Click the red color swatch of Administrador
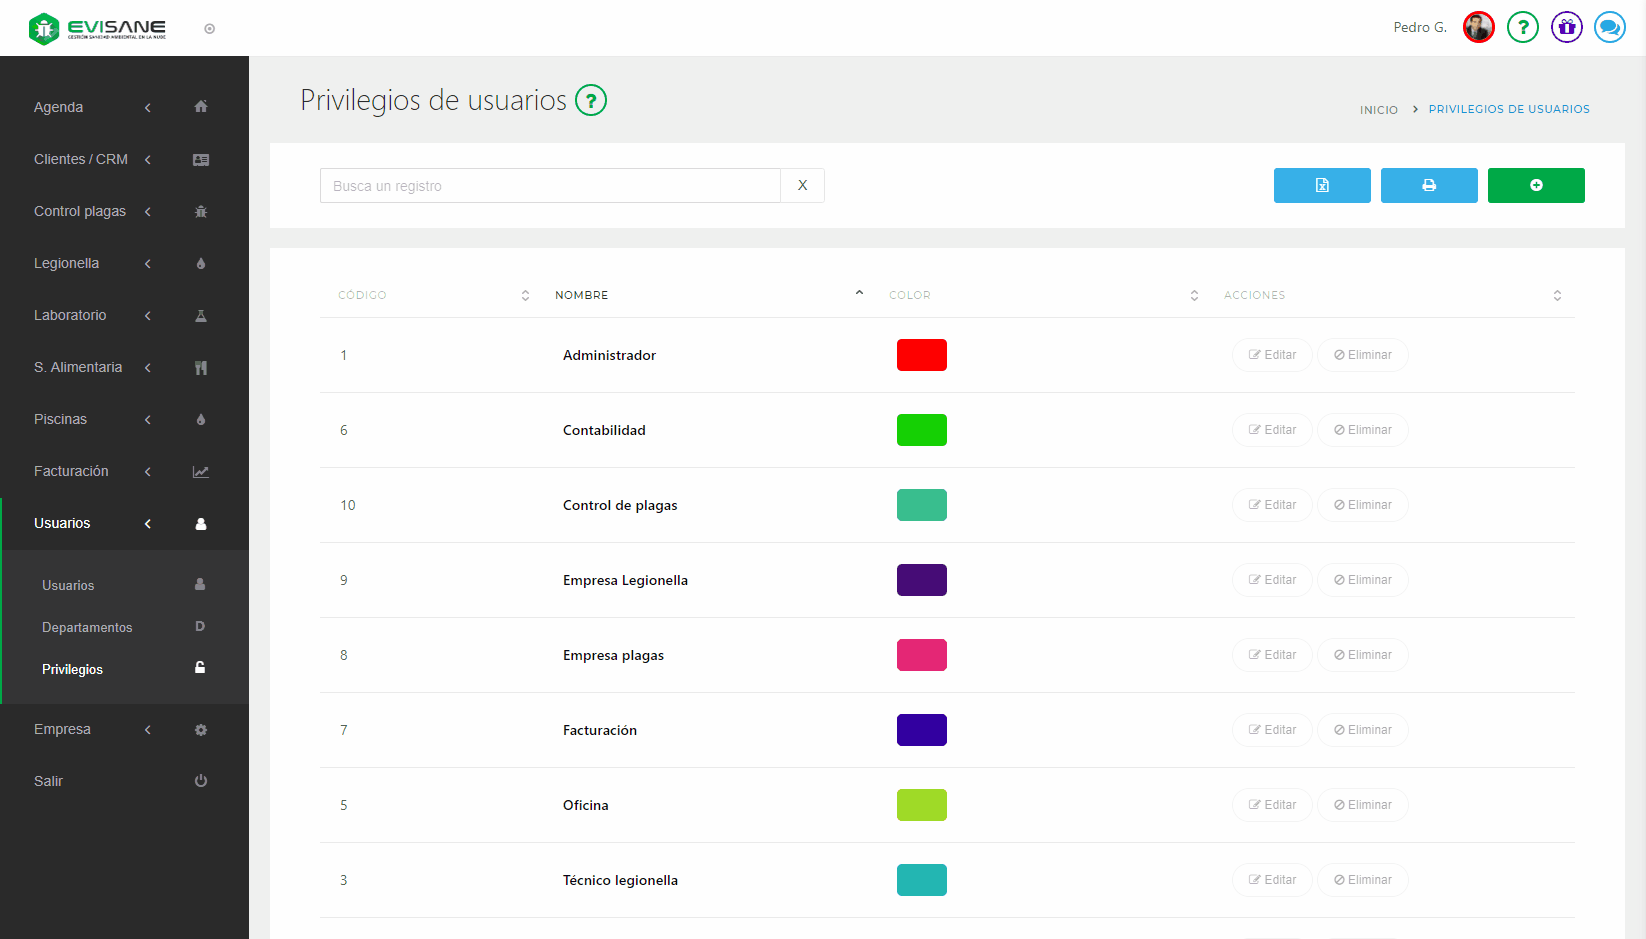 coord(921,355)
